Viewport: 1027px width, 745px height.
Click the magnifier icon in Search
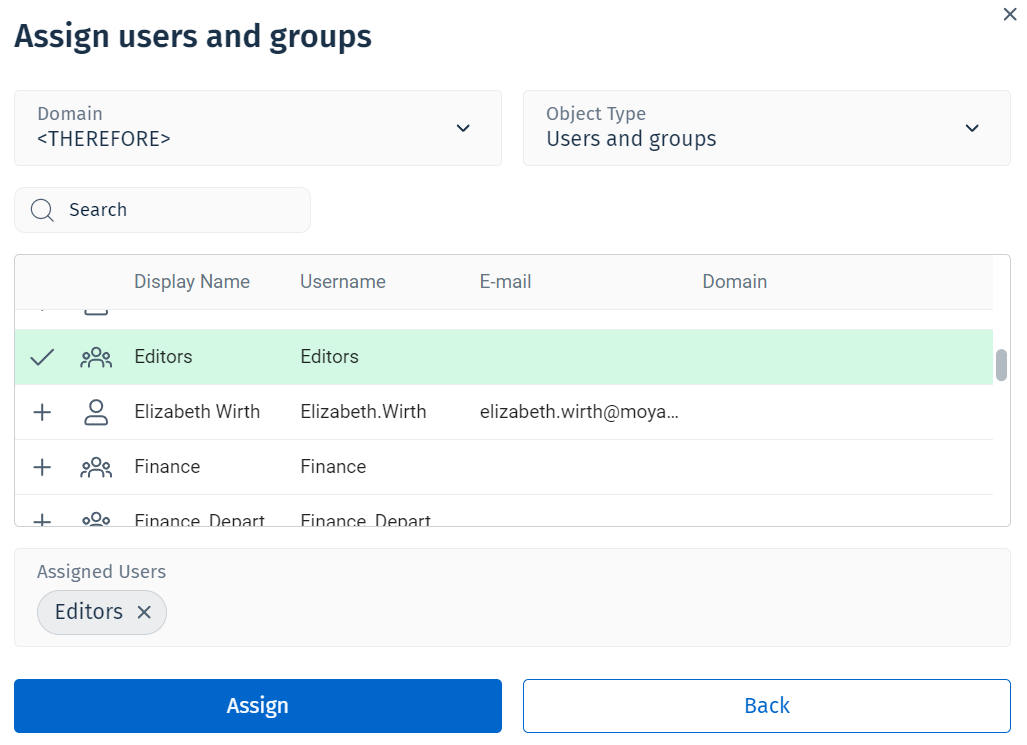tap(42, 210)
